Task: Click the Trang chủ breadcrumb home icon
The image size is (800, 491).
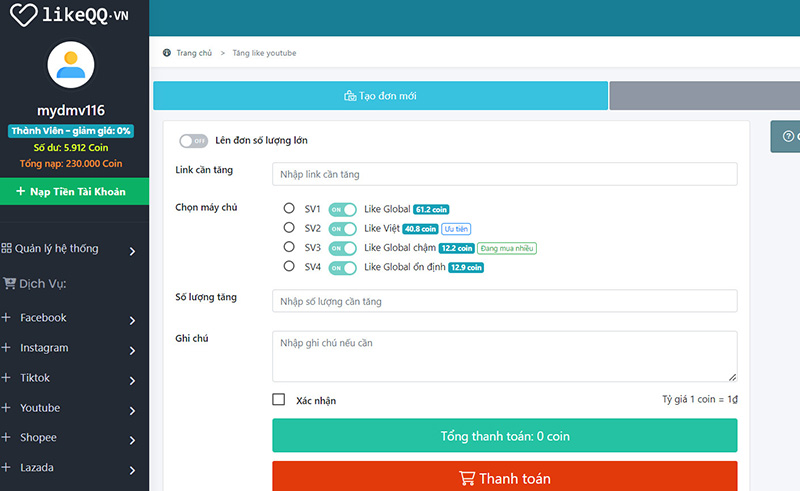Action: point(166,53)
